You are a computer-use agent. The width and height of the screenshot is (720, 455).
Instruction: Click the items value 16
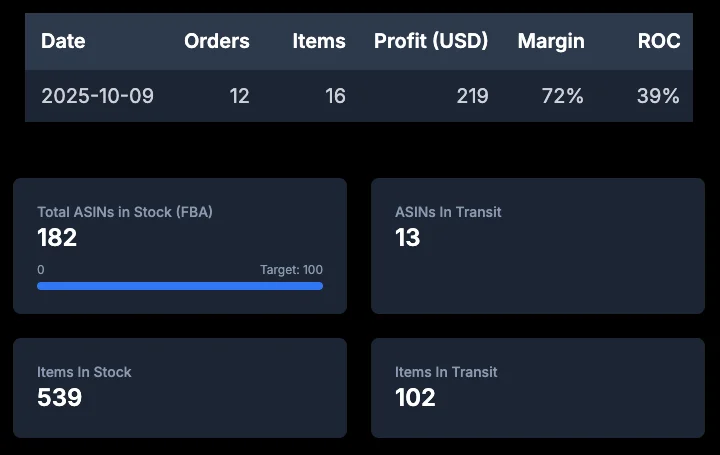coord(335,96)
